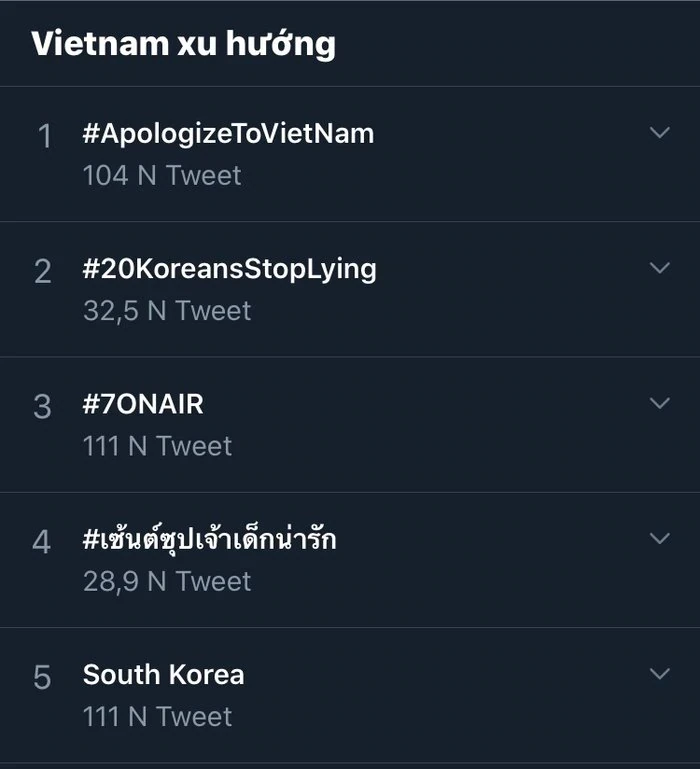Open the chevron beside the Thai hashtag trend
This screenshot has height=769, width=700.
tap(659, 538)
